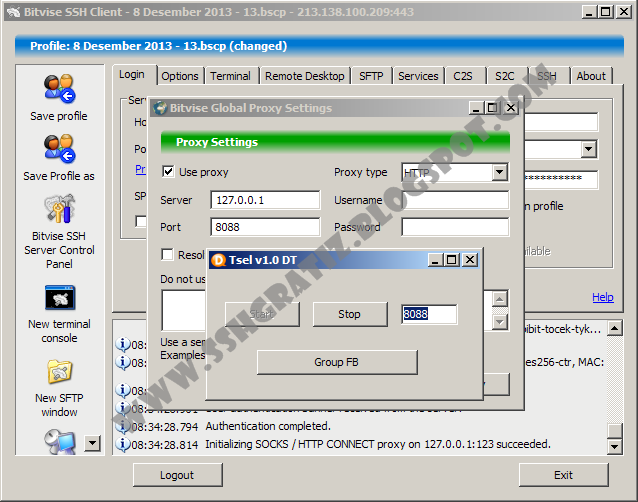The height and width of the screenshot is (502, 638).
Task: Click the Logout button
Action: click(x=177, y=475)
